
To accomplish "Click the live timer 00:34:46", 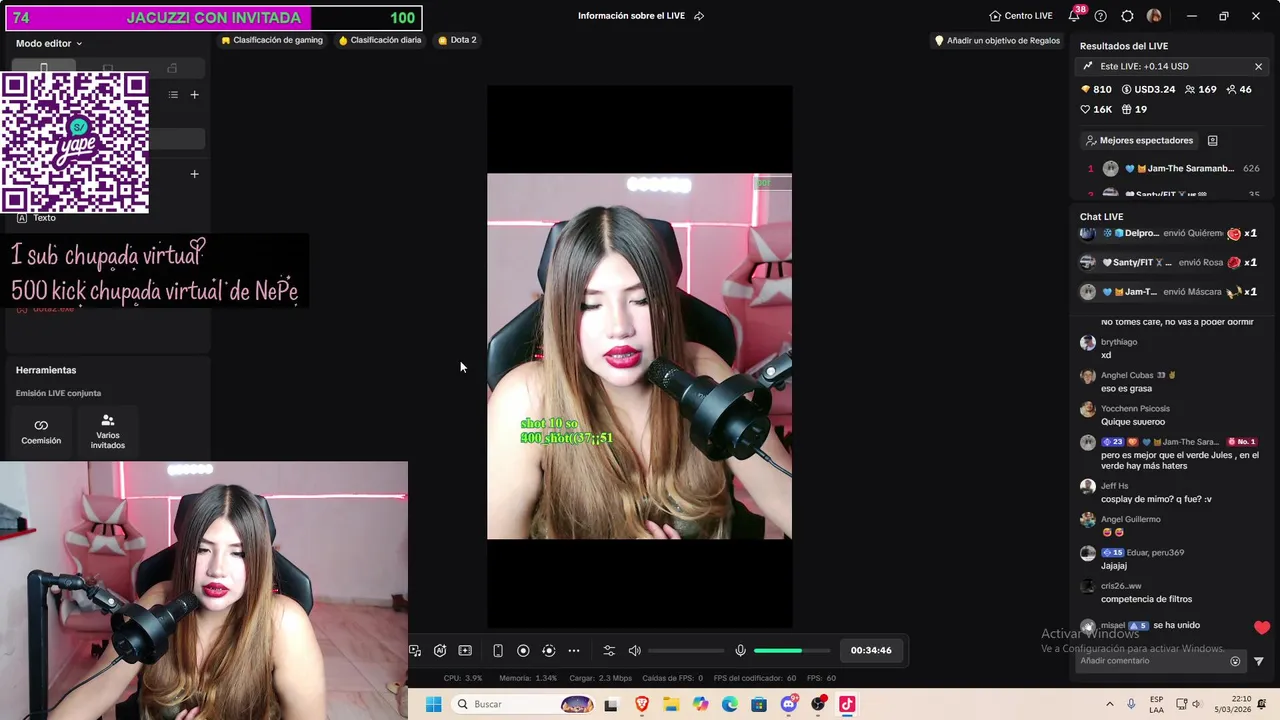I will (871, 651).
